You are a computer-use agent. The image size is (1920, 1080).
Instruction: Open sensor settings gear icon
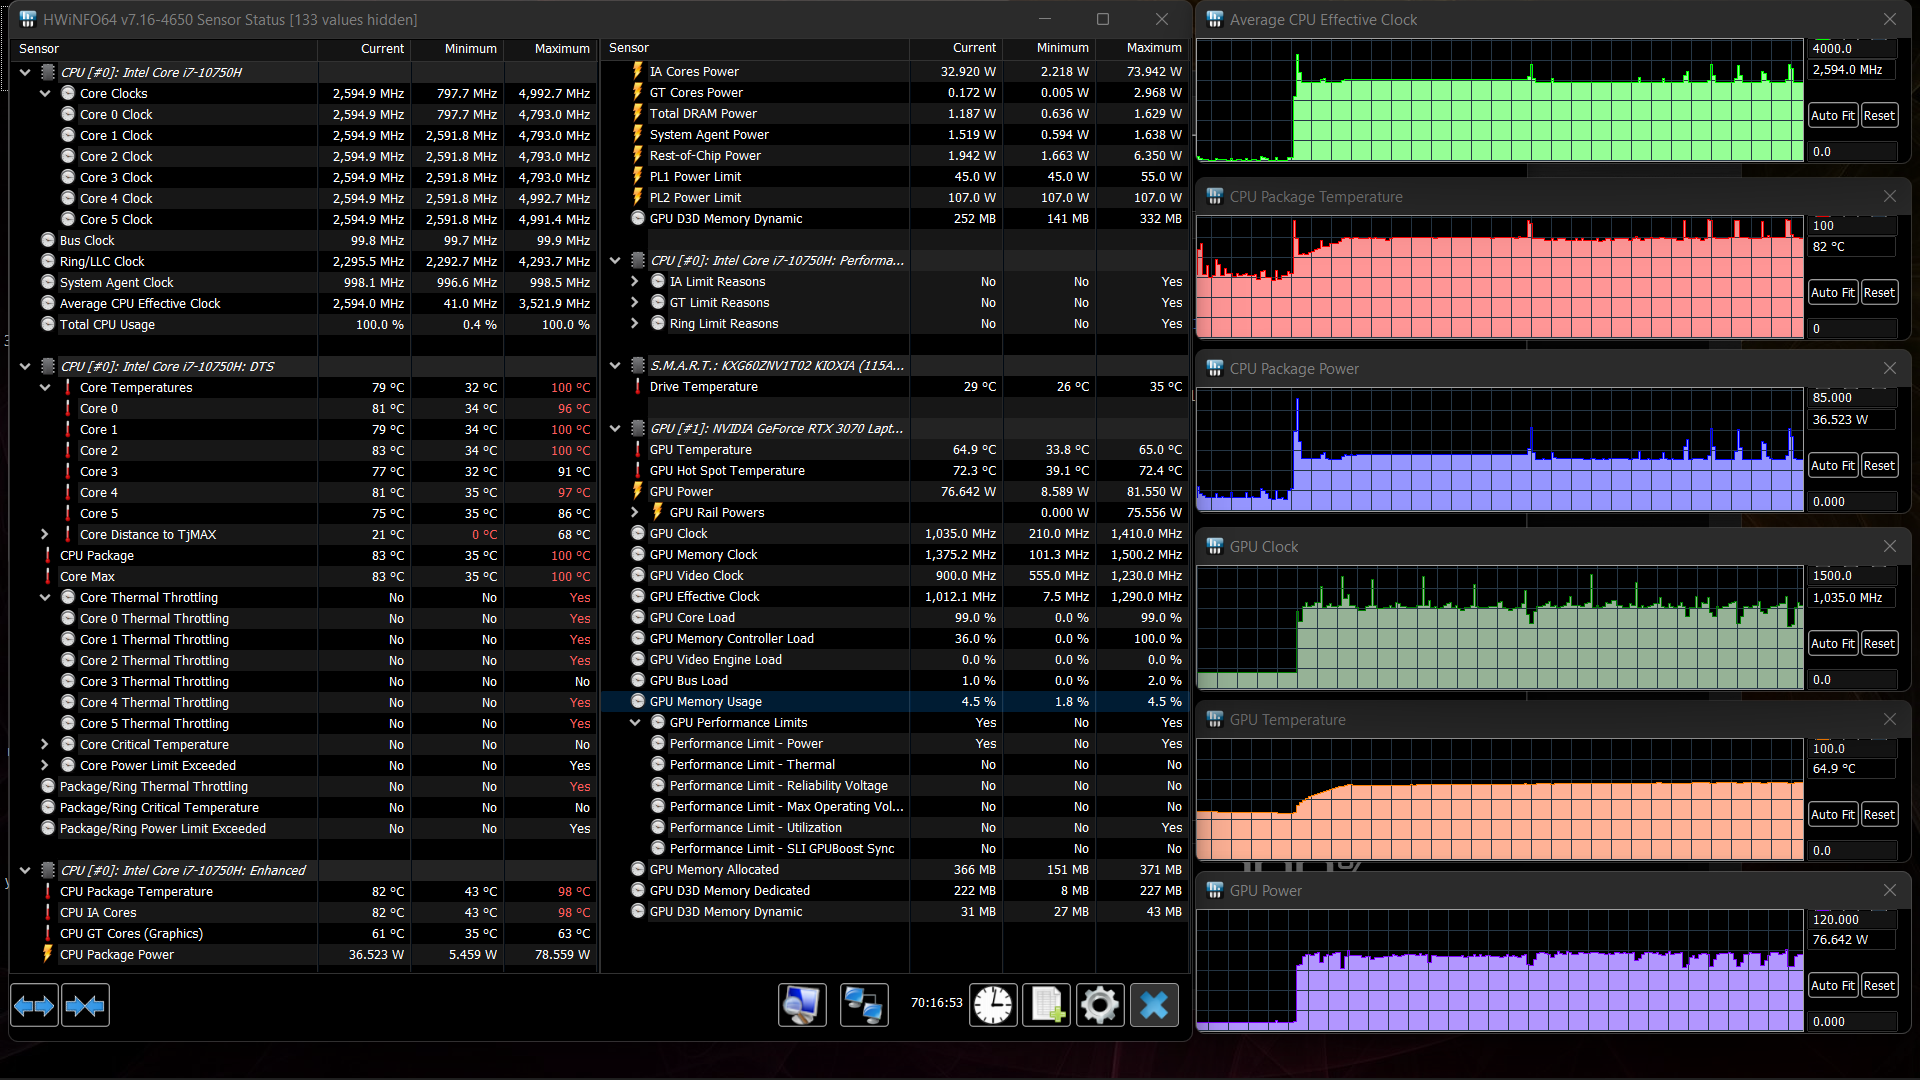coord(1100,1005)
